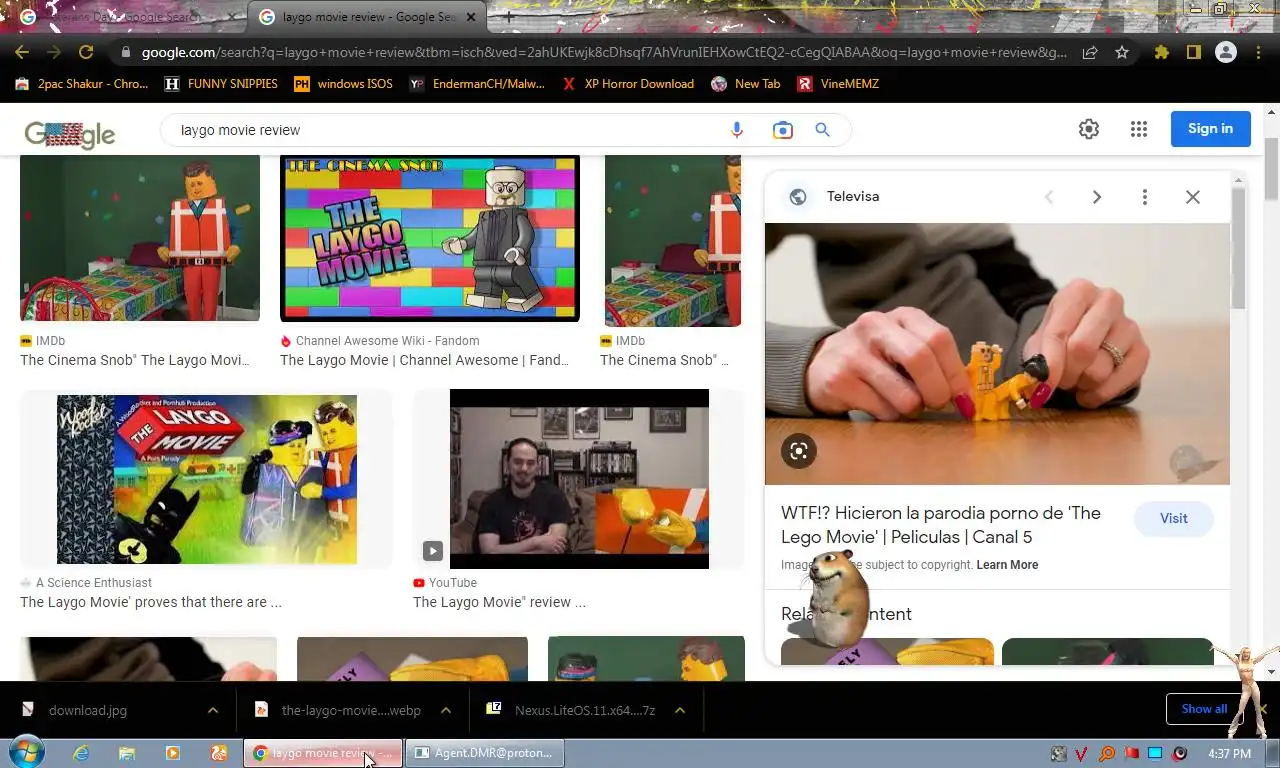
Task: Close the laygo movie review tab
Action: [x=471, y=17]
